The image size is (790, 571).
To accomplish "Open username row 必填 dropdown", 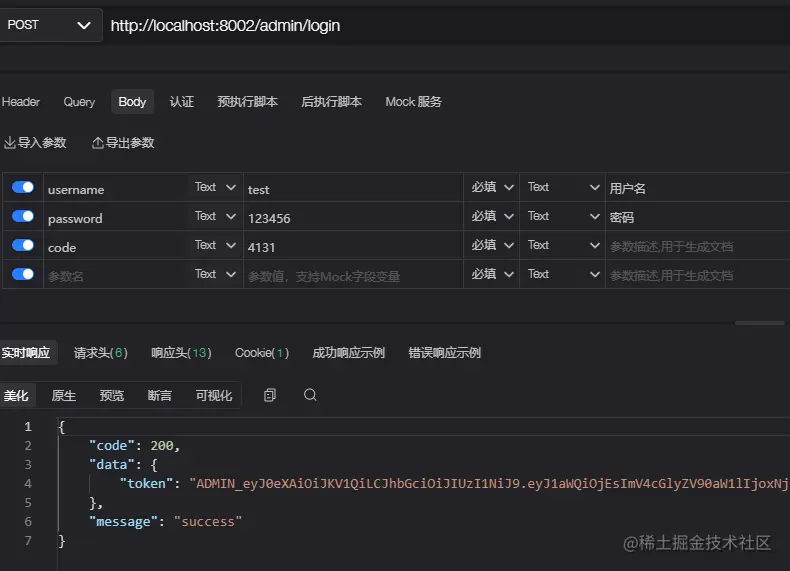I will point(492,187).
